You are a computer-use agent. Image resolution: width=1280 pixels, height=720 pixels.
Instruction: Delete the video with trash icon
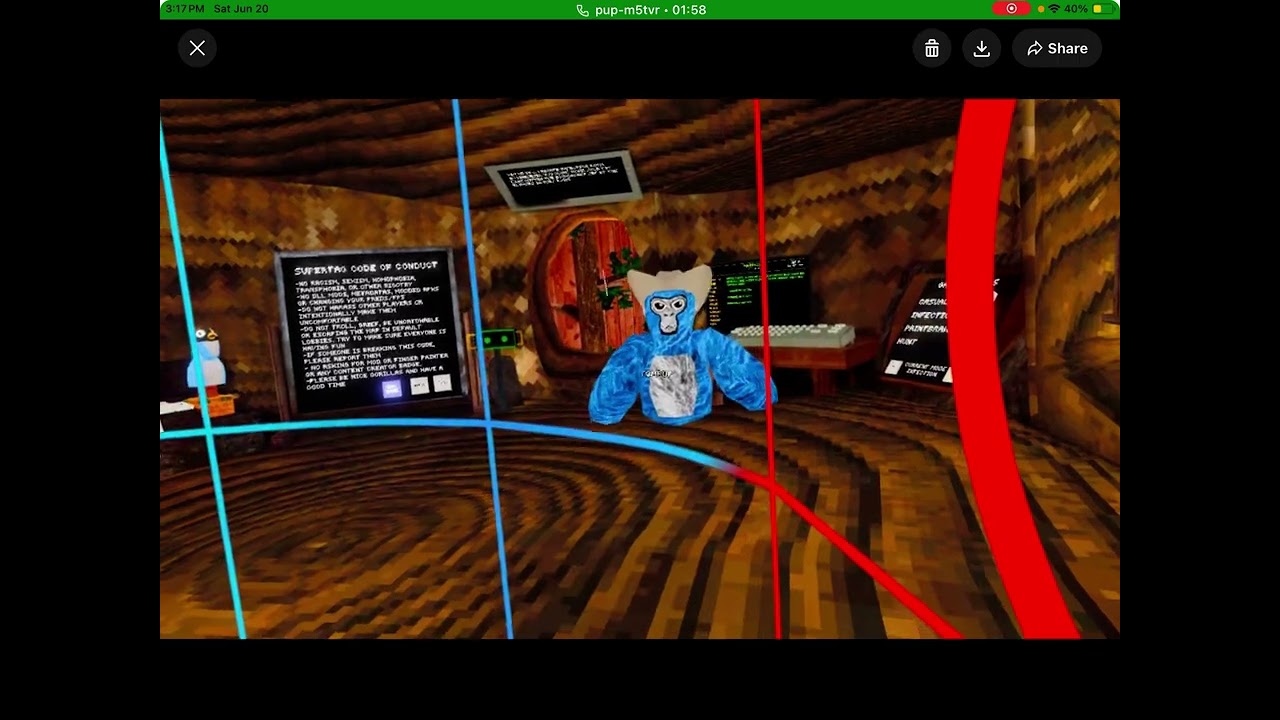932,48
